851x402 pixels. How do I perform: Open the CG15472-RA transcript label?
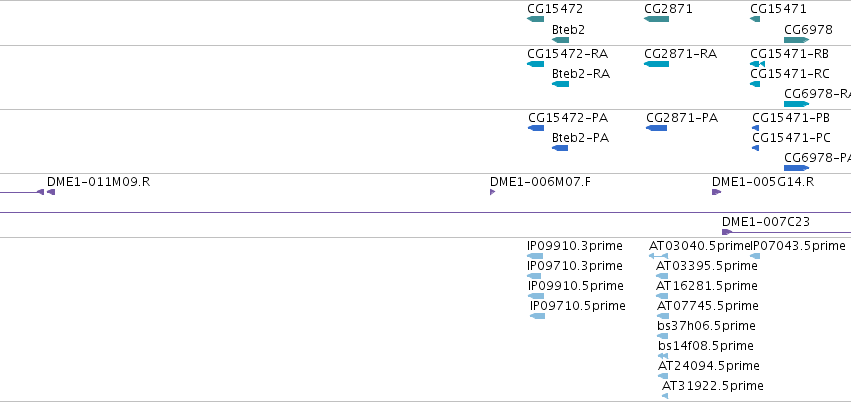pos(568,54)
